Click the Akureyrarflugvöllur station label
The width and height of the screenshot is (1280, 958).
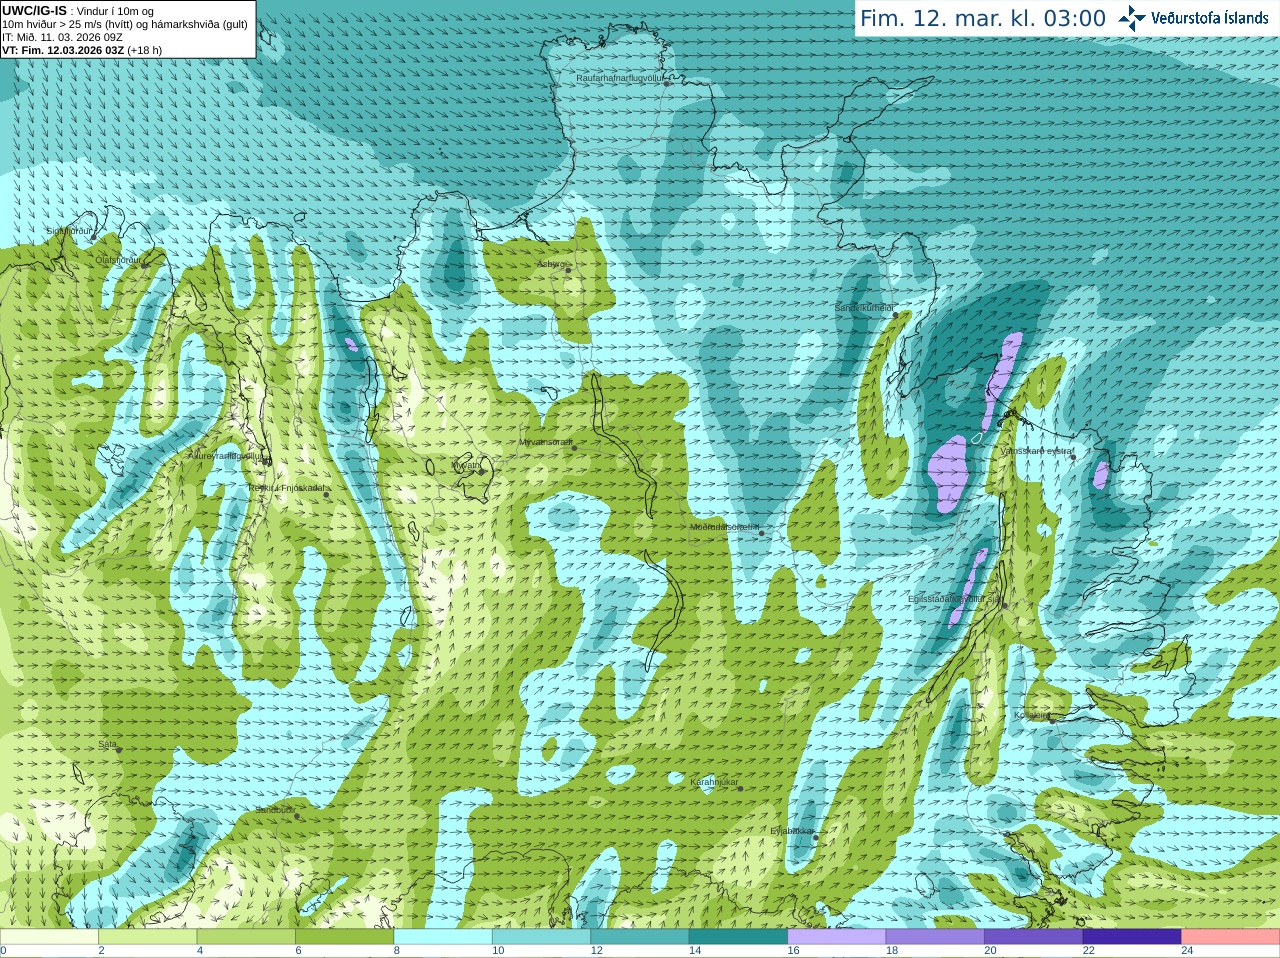click(x=225, y=455)
